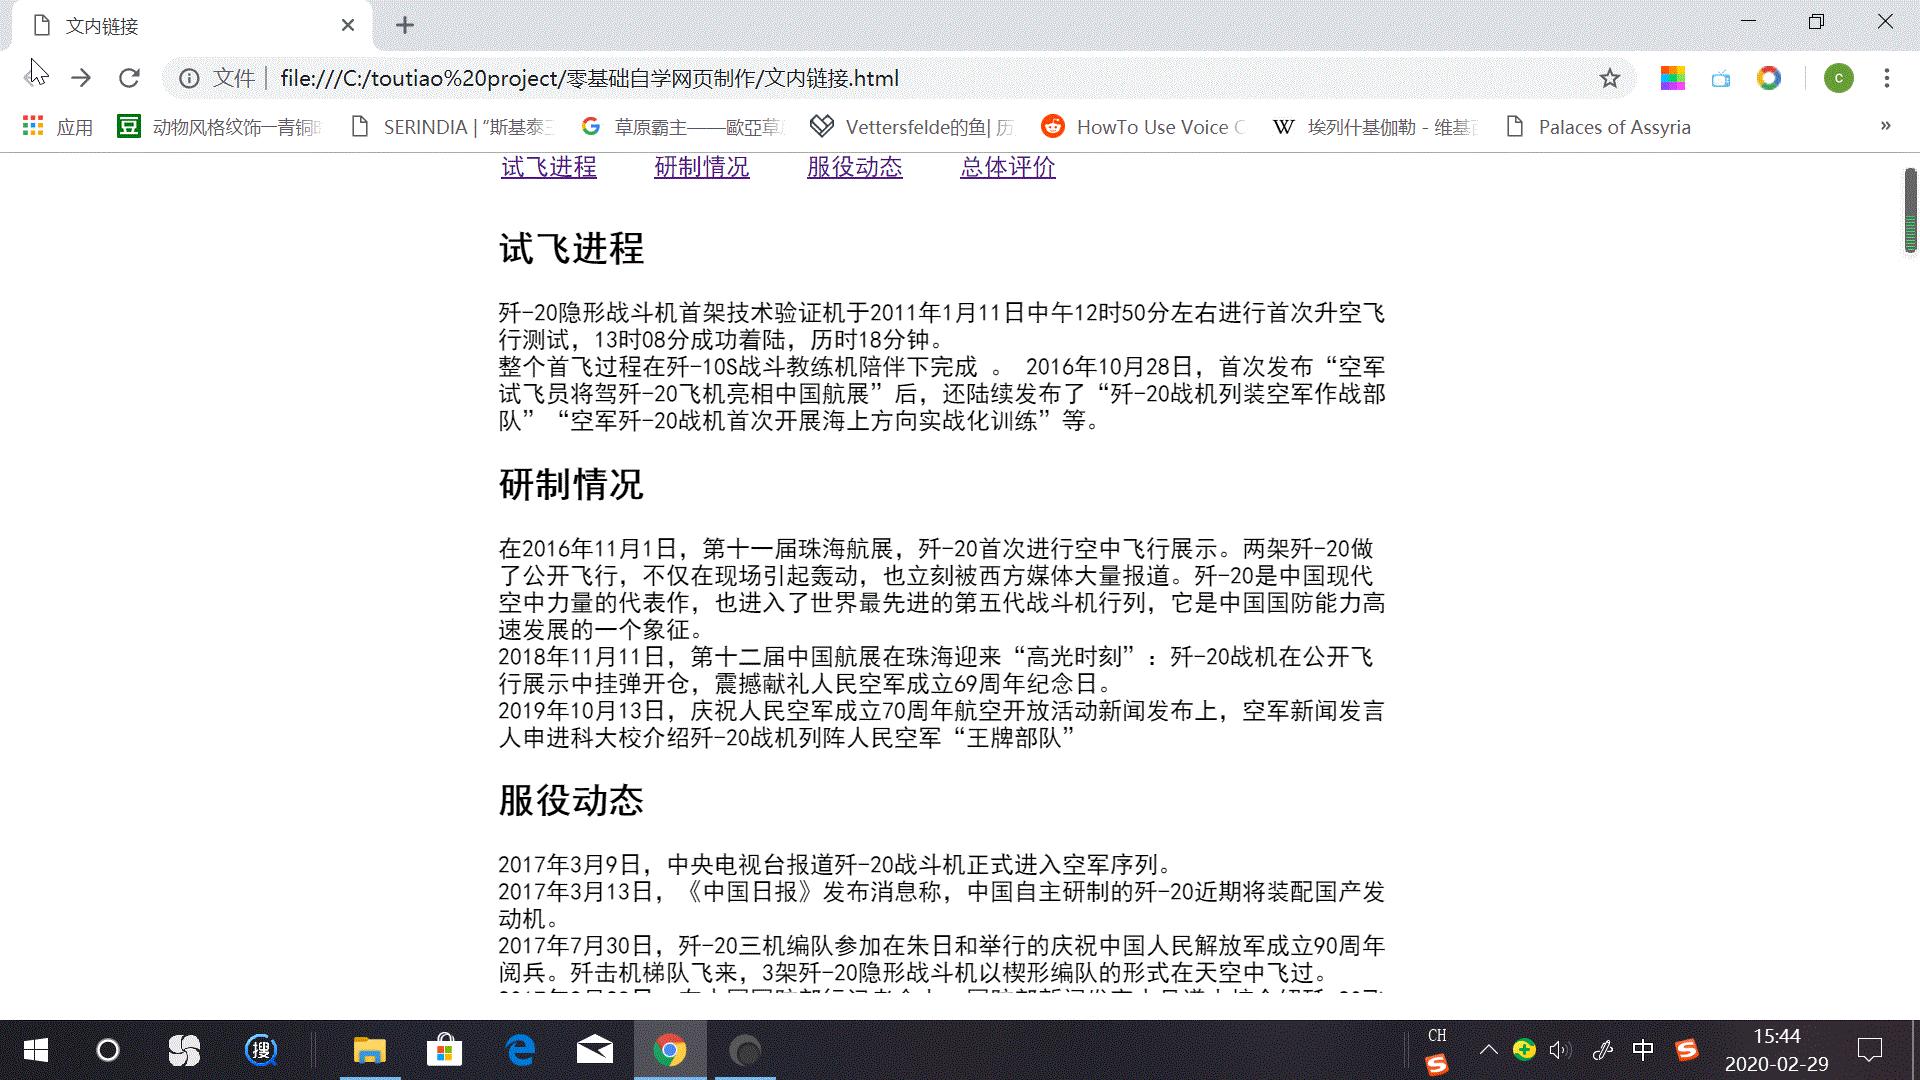This screenshot has height=1080, width=1920.
Task: Open the green Chrome profile avatar
Action: point(1839,78)
